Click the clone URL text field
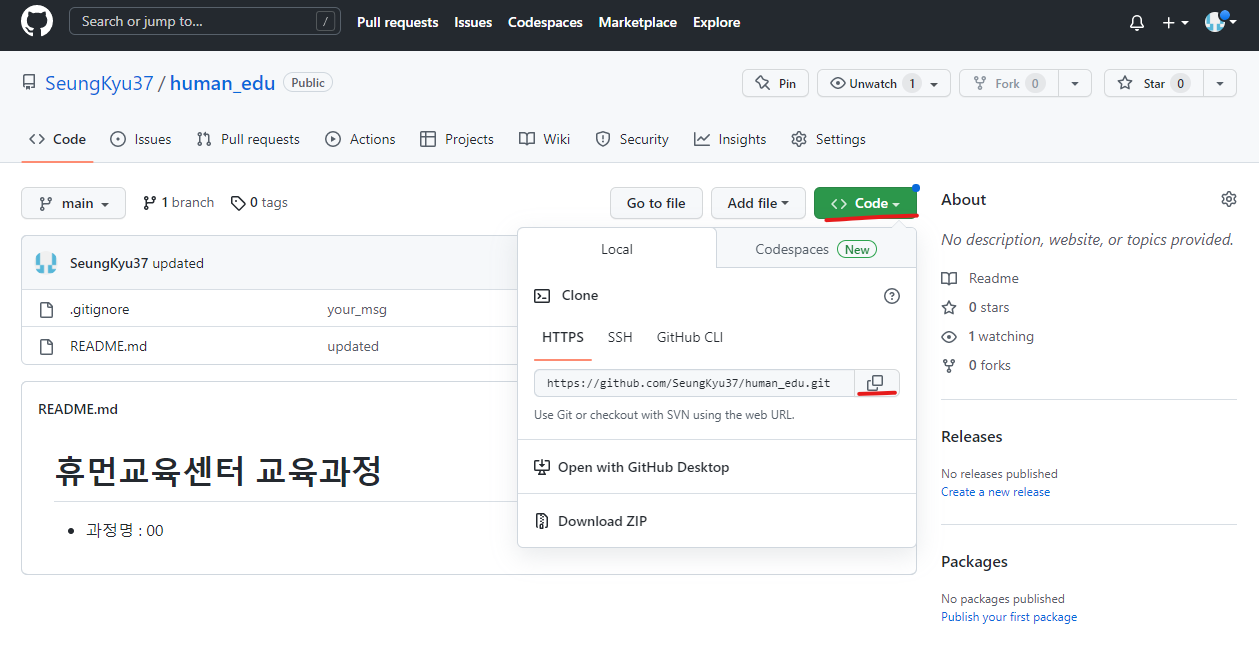Viewport: 1259px width, 658px height. 695,383
